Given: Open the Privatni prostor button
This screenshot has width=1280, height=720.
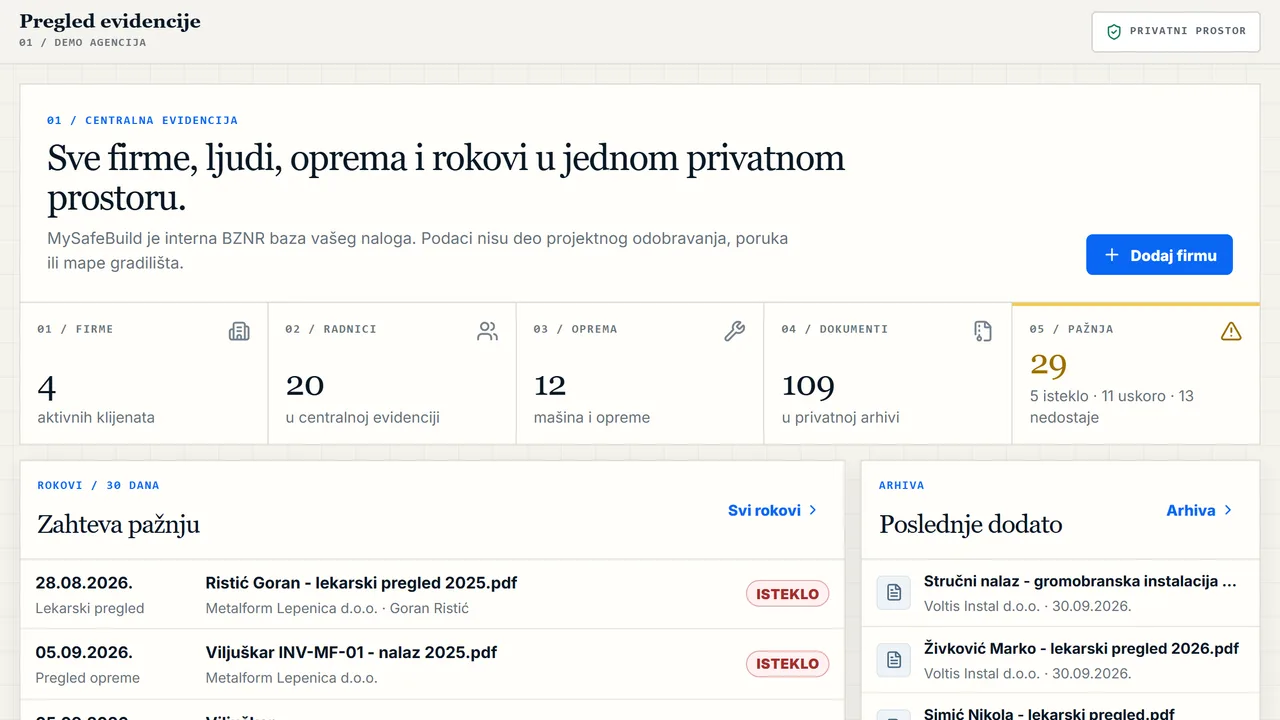Looking at the screenshot, I should click(1175, 32).
